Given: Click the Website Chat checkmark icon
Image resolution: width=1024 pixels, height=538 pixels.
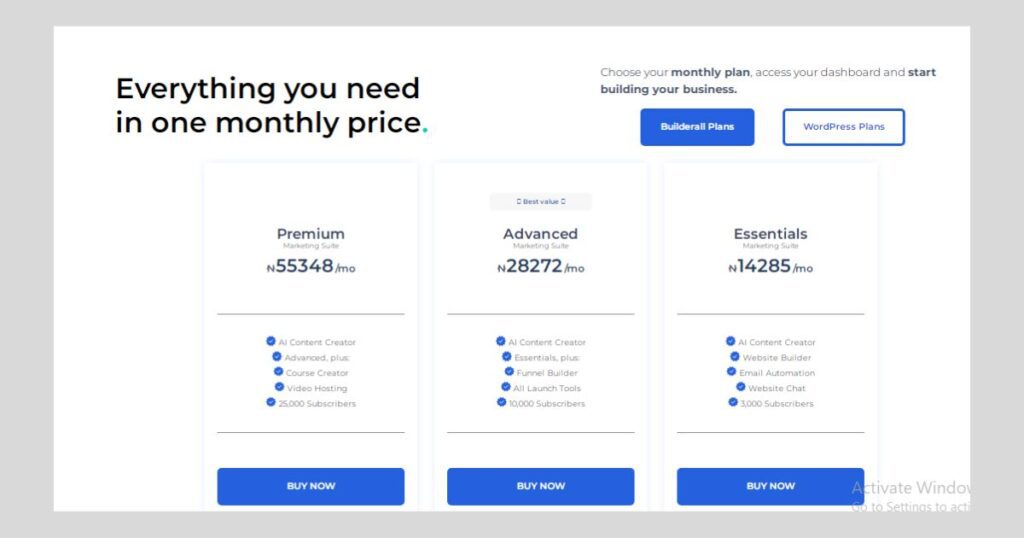Looking at the screenshot, I should (x=741, y=387).
